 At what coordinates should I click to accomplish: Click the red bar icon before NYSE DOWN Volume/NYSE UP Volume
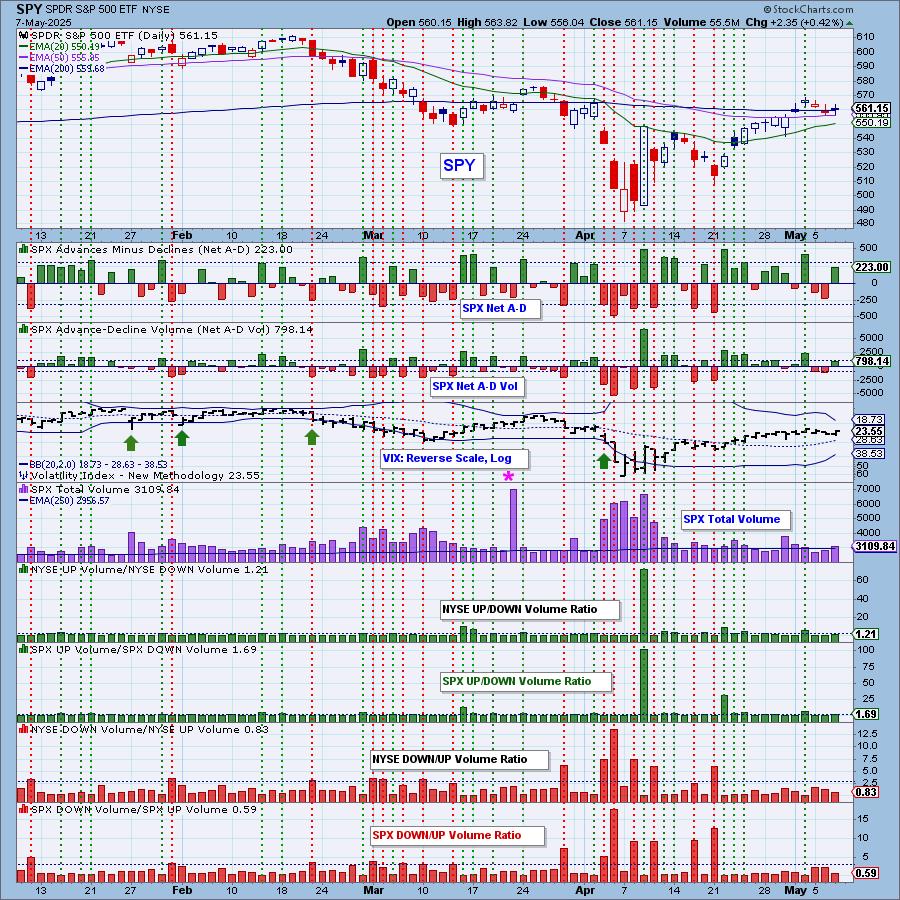pos(24,729)
